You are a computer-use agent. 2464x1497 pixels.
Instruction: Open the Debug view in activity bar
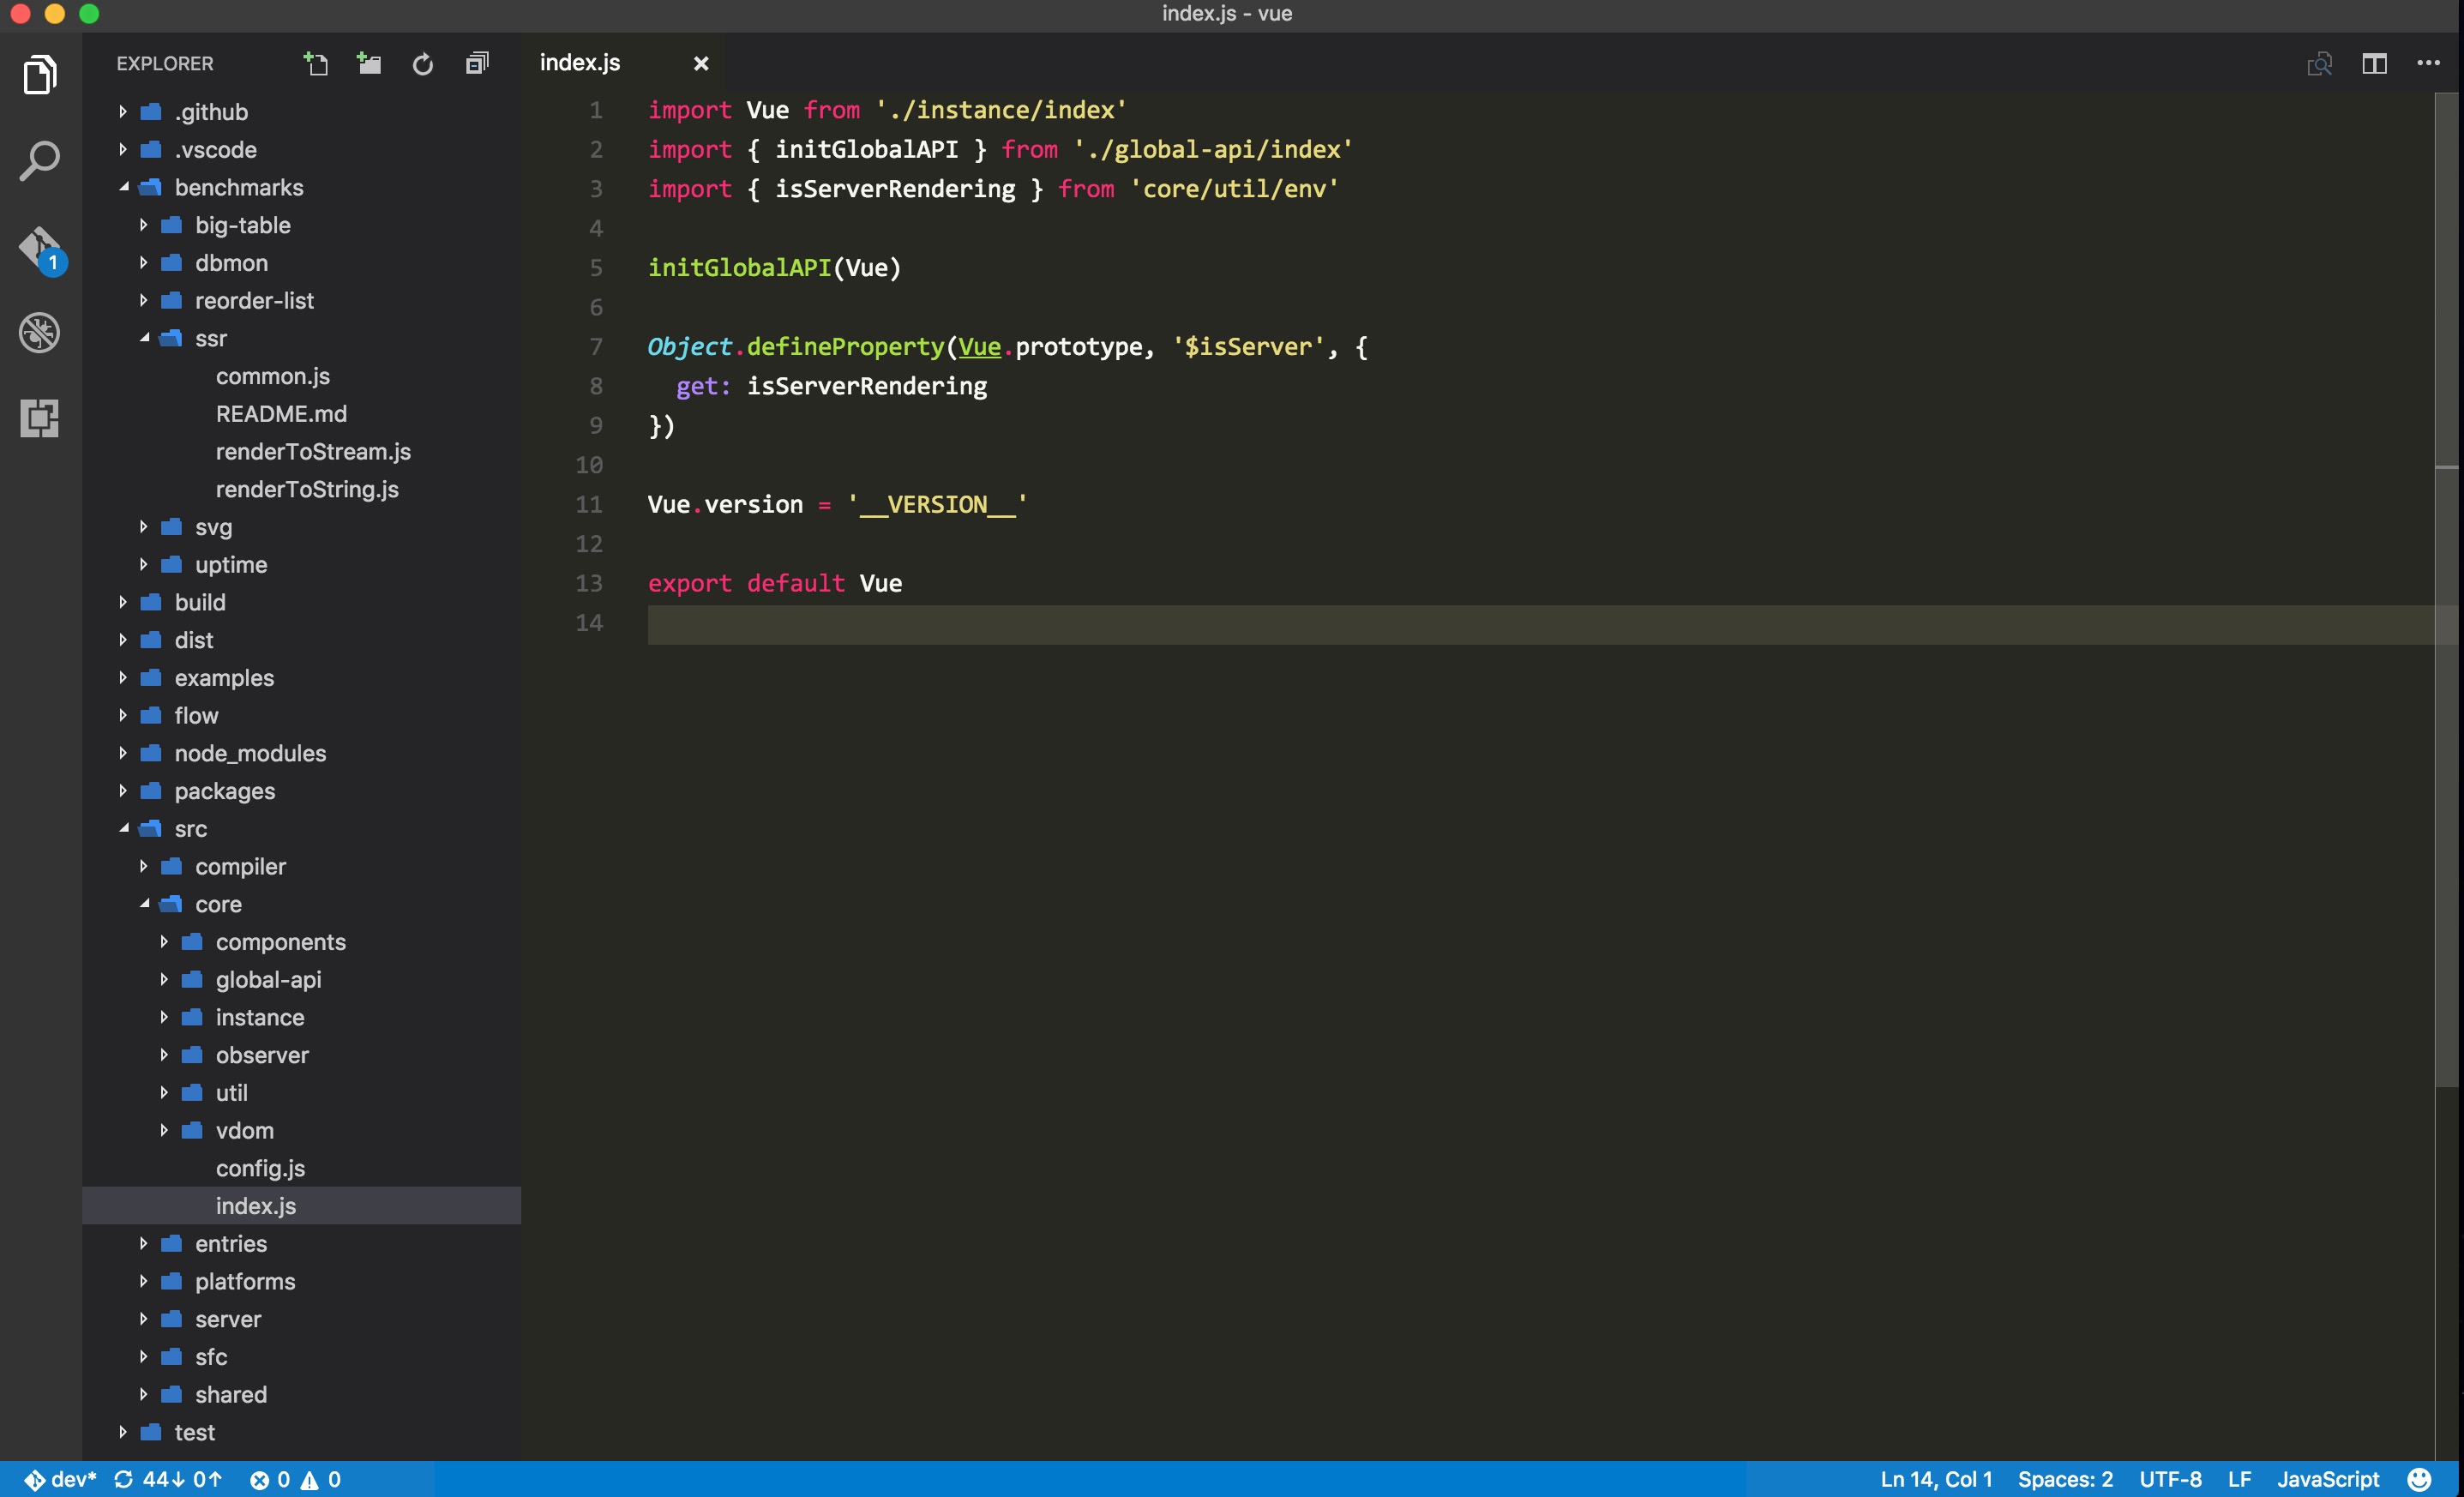tap(40, 333)
